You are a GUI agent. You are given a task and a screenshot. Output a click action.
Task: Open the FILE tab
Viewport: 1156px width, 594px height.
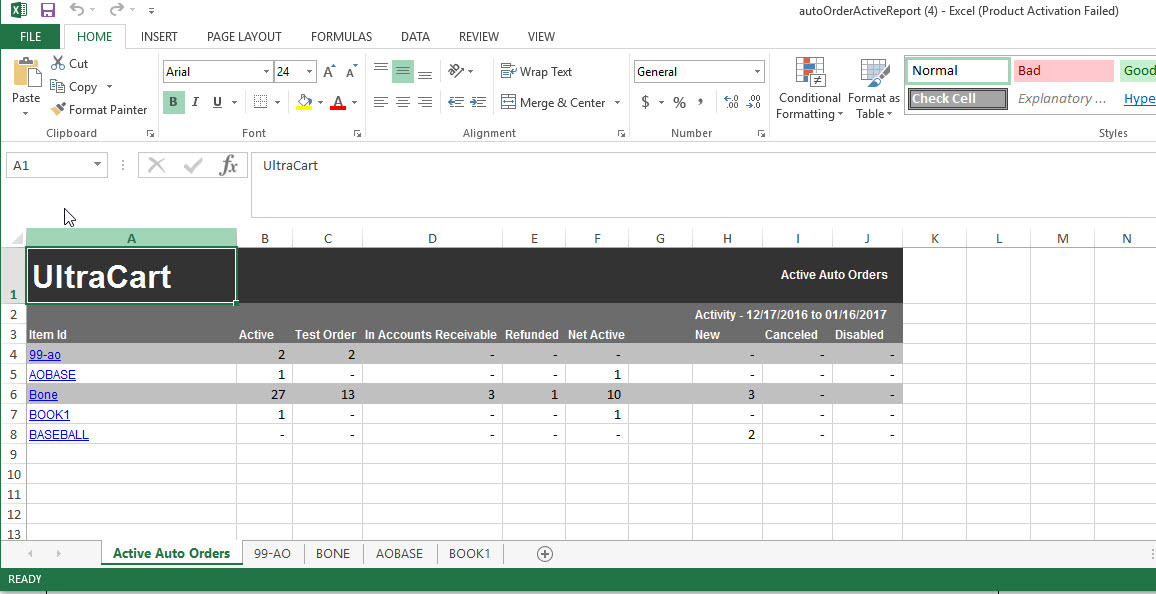pyautogui.click(x=30, y=36)
